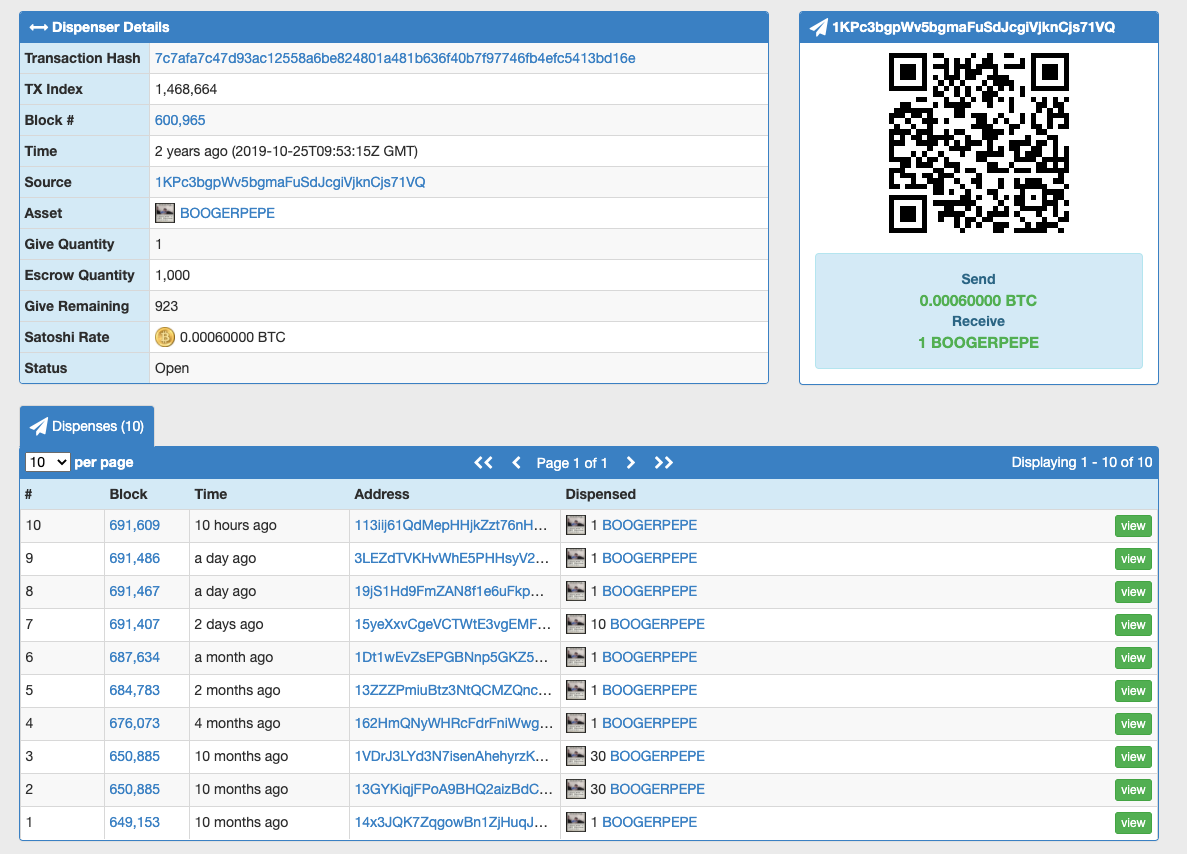Click BOOGERPEPE asset icon in dispense row 9
Viewport: 1187px width, 854px height.
click(x=576, y=559)
